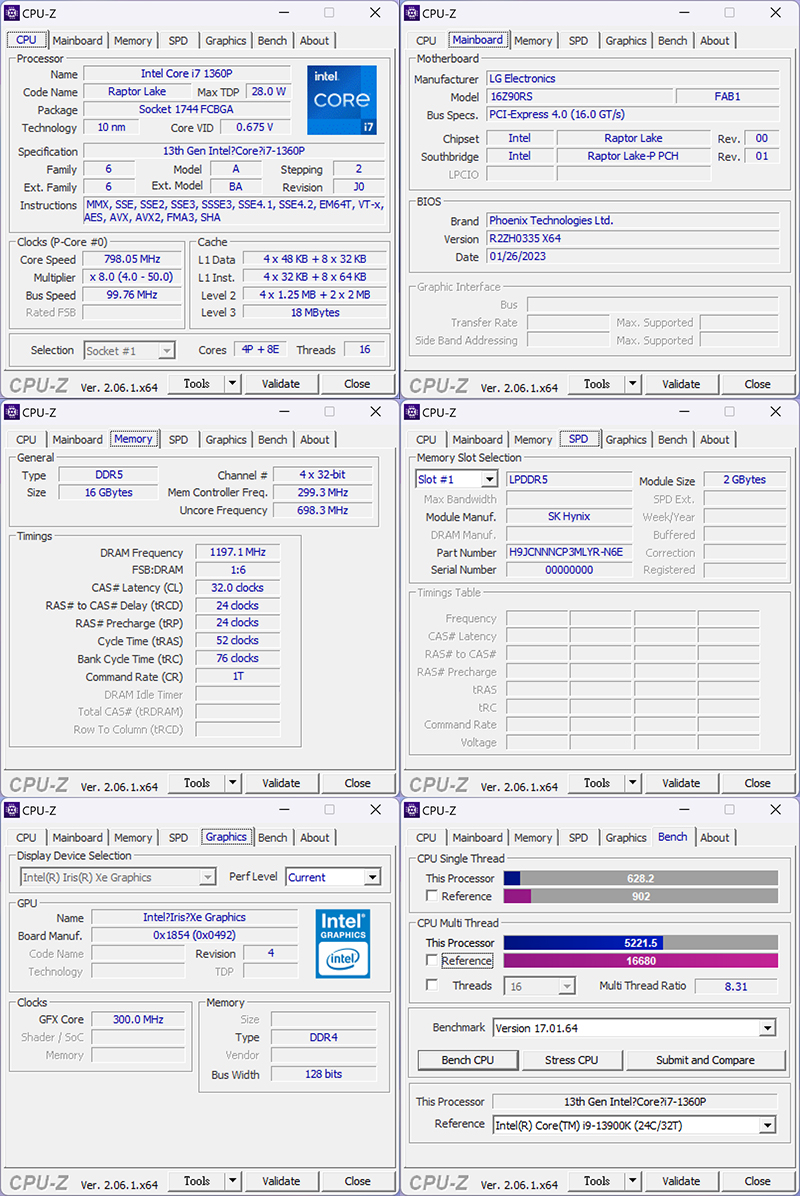Click the multi thread Reference bar showing 16680
800x1196 pixels.
click(641, 961)
